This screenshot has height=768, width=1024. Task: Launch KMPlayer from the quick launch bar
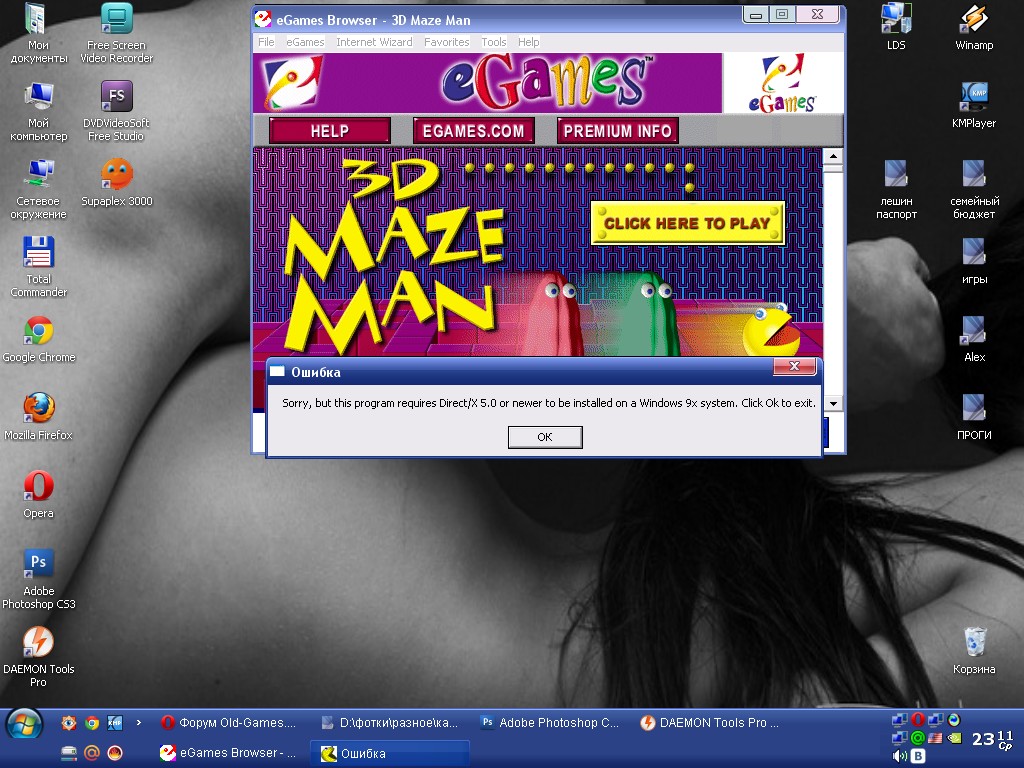click(115, 722)
